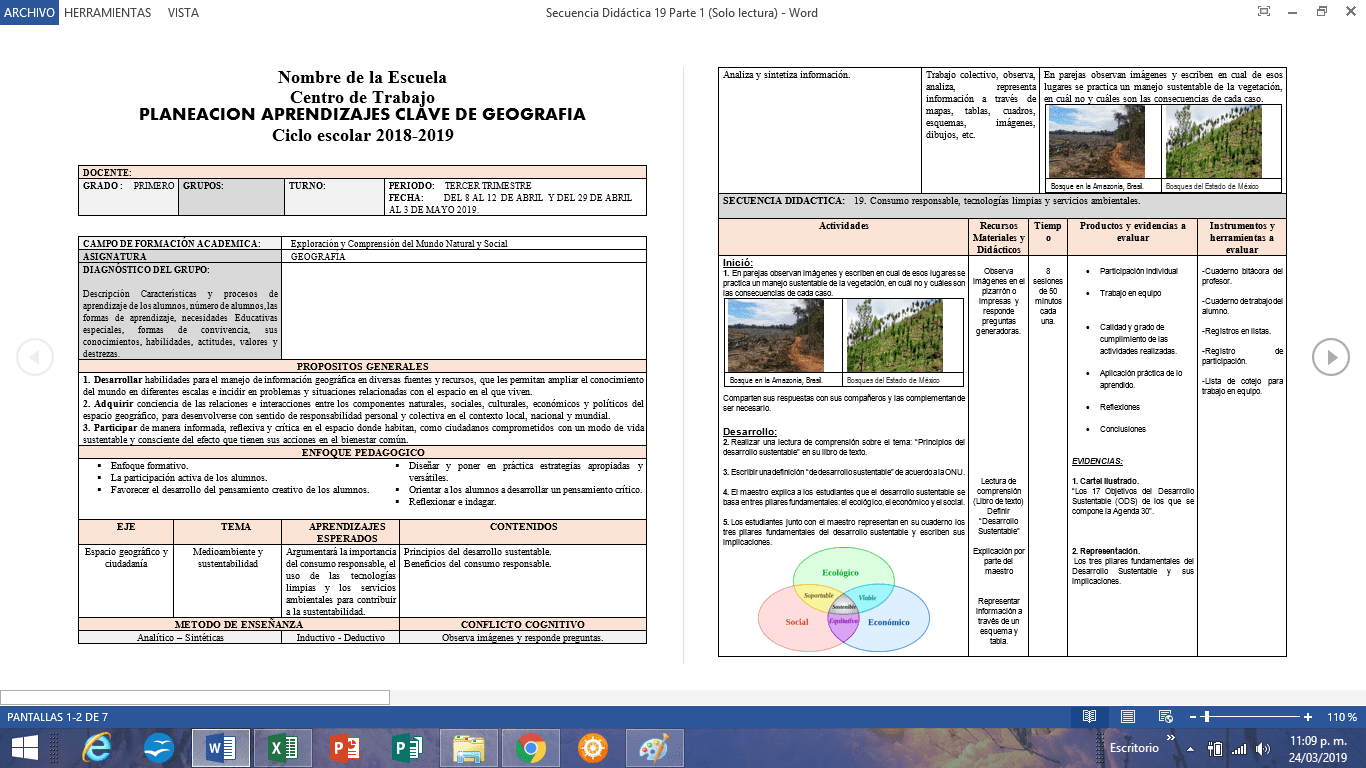Click the zoom out minus button
This screenshot has width=1366, height=768.
[x=1193, y=717]
